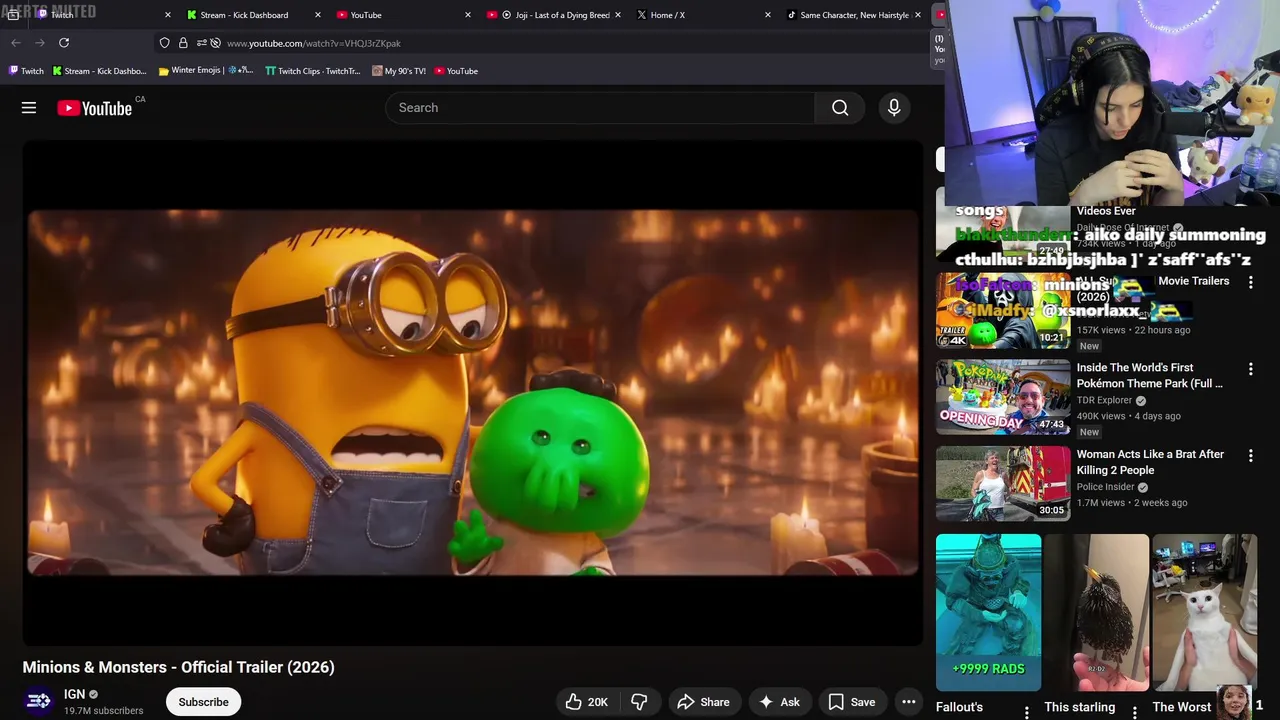Open the 10:21 trailer video thumbnail
Viewport: 1280px width, 720px height.
click(1003, 310)
